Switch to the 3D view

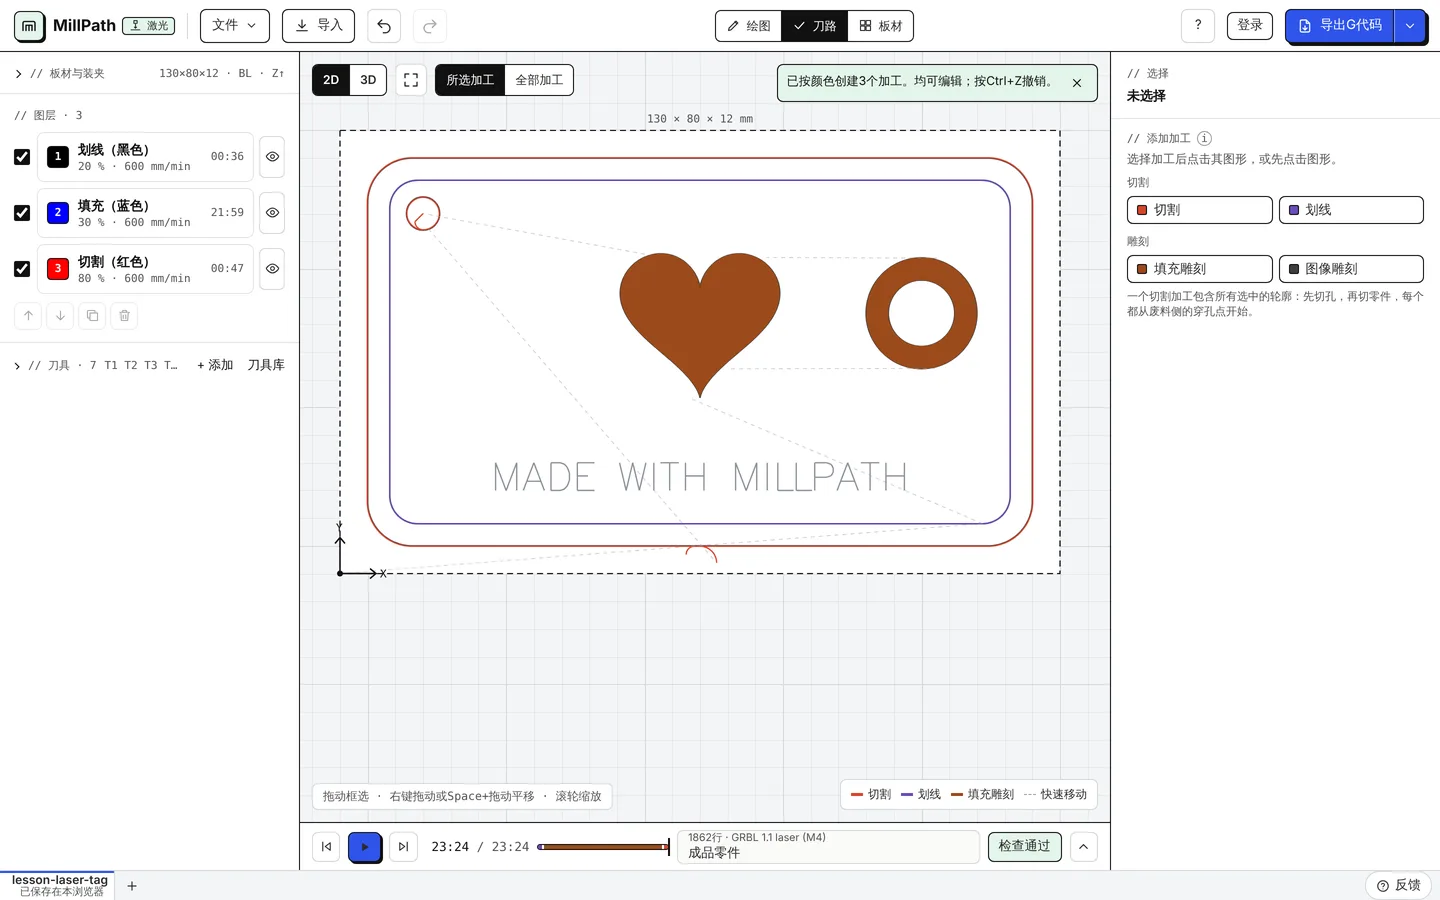368,80
